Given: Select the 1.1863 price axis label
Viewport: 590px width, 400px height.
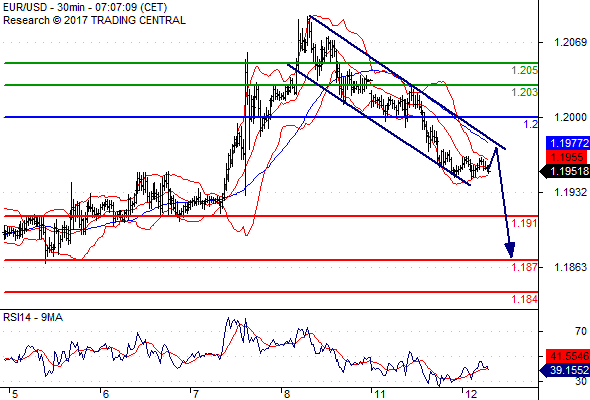Looking at the screenshot, I should 570,267.
